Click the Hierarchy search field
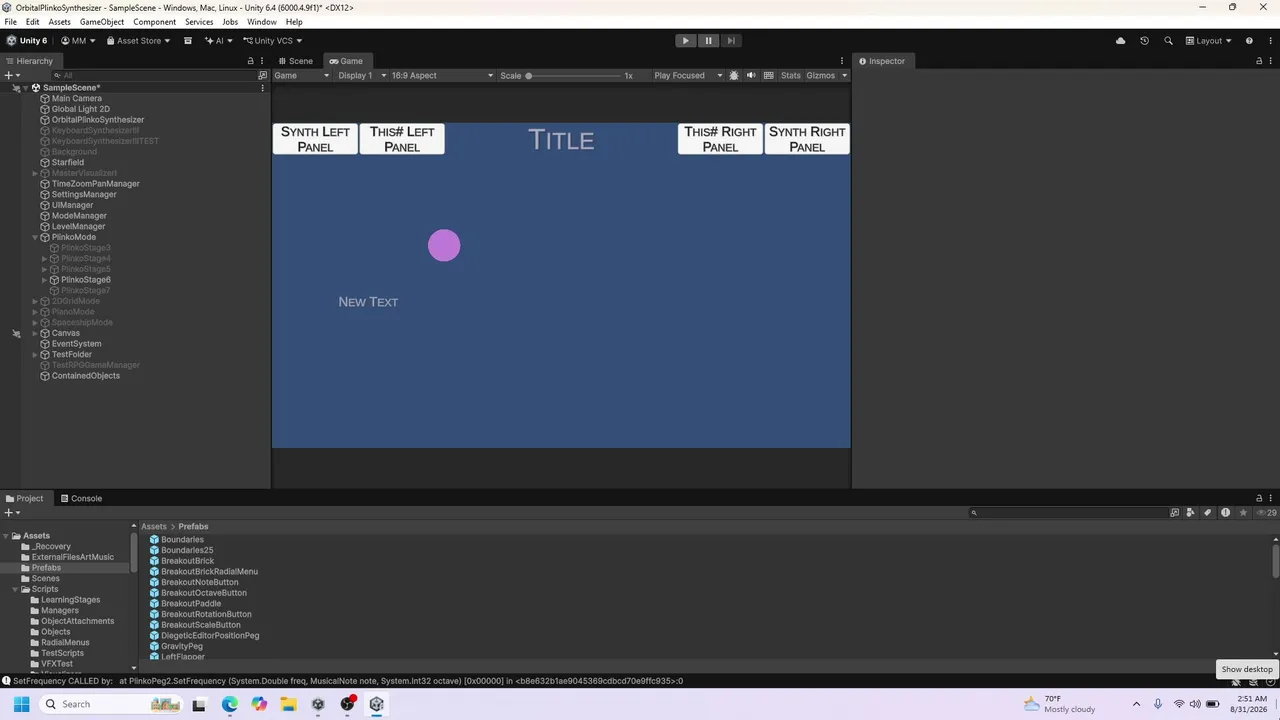 click(154, 76)
